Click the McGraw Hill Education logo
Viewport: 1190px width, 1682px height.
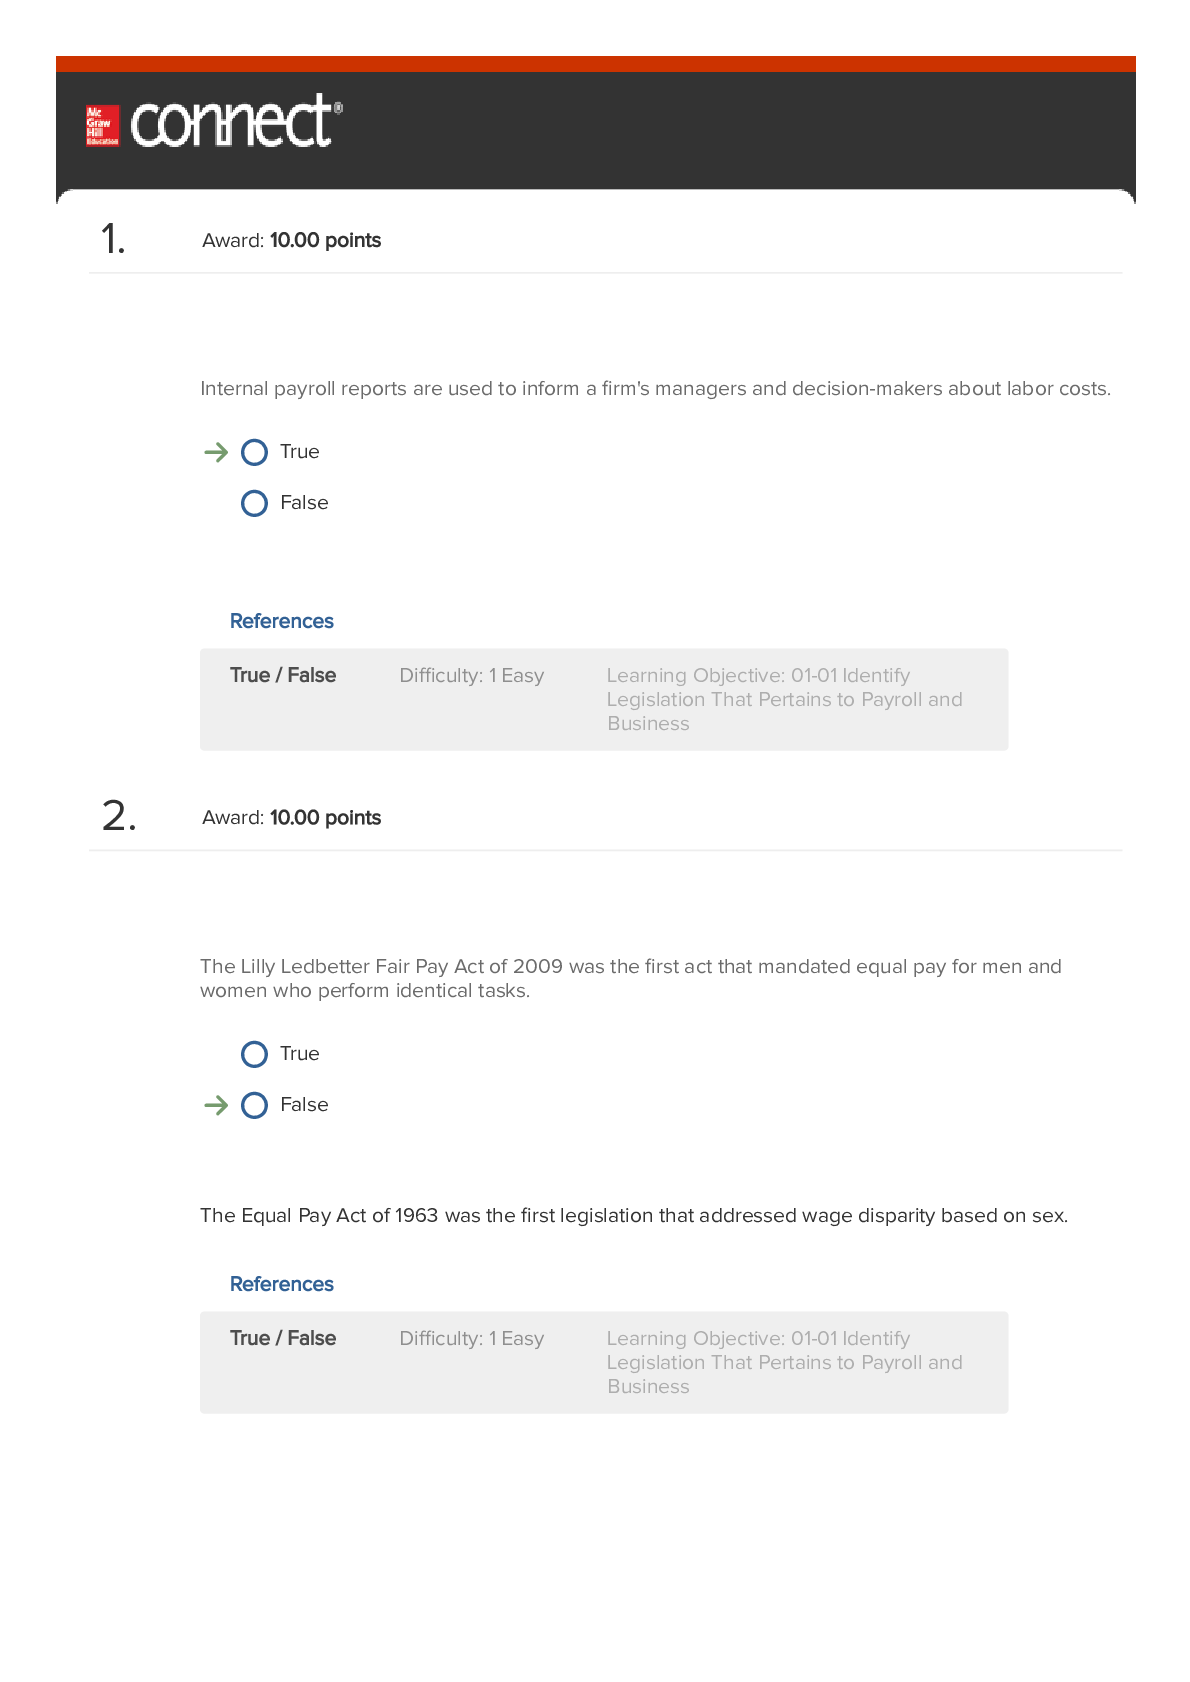[x=102, y=126]
